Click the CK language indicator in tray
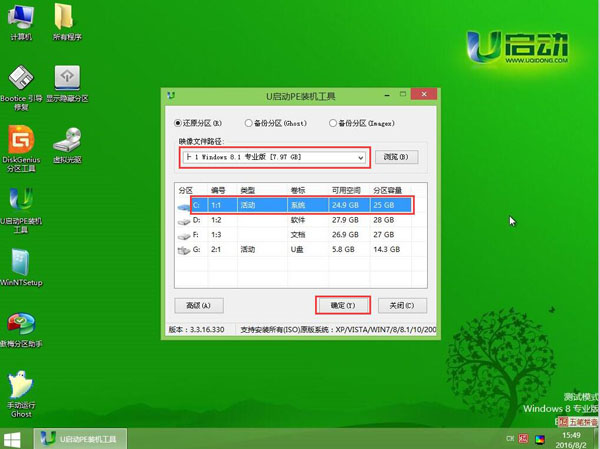Viewport: 600px width, 449px height. pyautogui.click(x=510, y=439)
